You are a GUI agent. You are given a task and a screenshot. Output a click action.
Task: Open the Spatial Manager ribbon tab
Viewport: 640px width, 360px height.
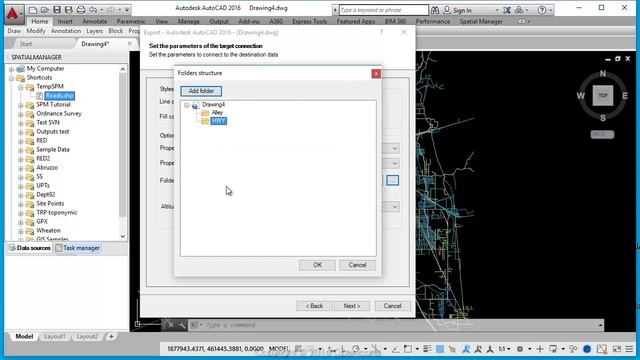point(481,21)
